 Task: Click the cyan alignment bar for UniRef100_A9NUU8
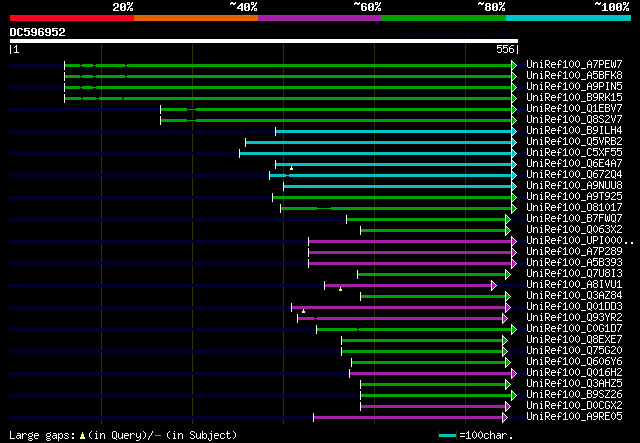click(398, 186)
